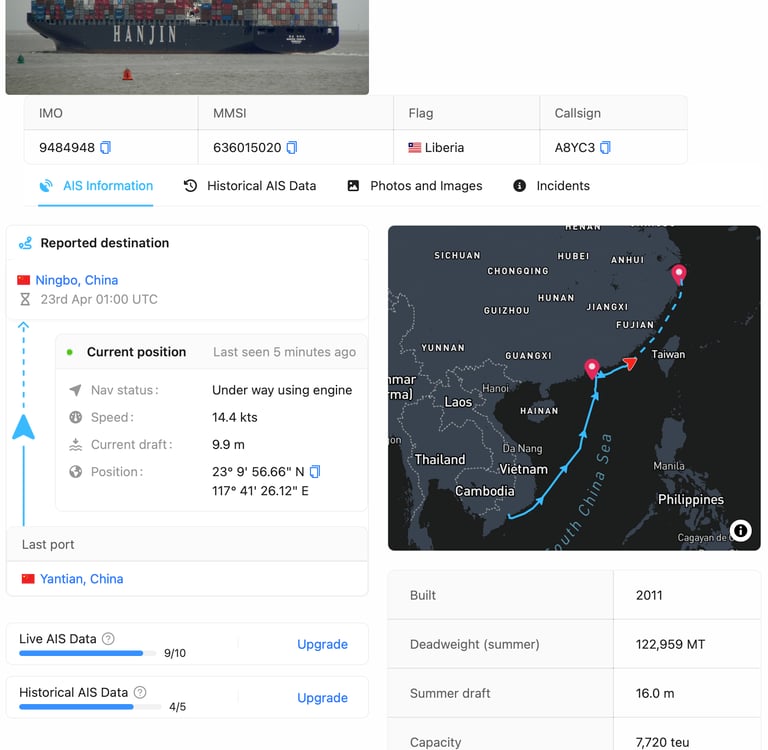Click the reported destination route icon
Viewport: 768px width, 750px height.
(x=25, y=243)
